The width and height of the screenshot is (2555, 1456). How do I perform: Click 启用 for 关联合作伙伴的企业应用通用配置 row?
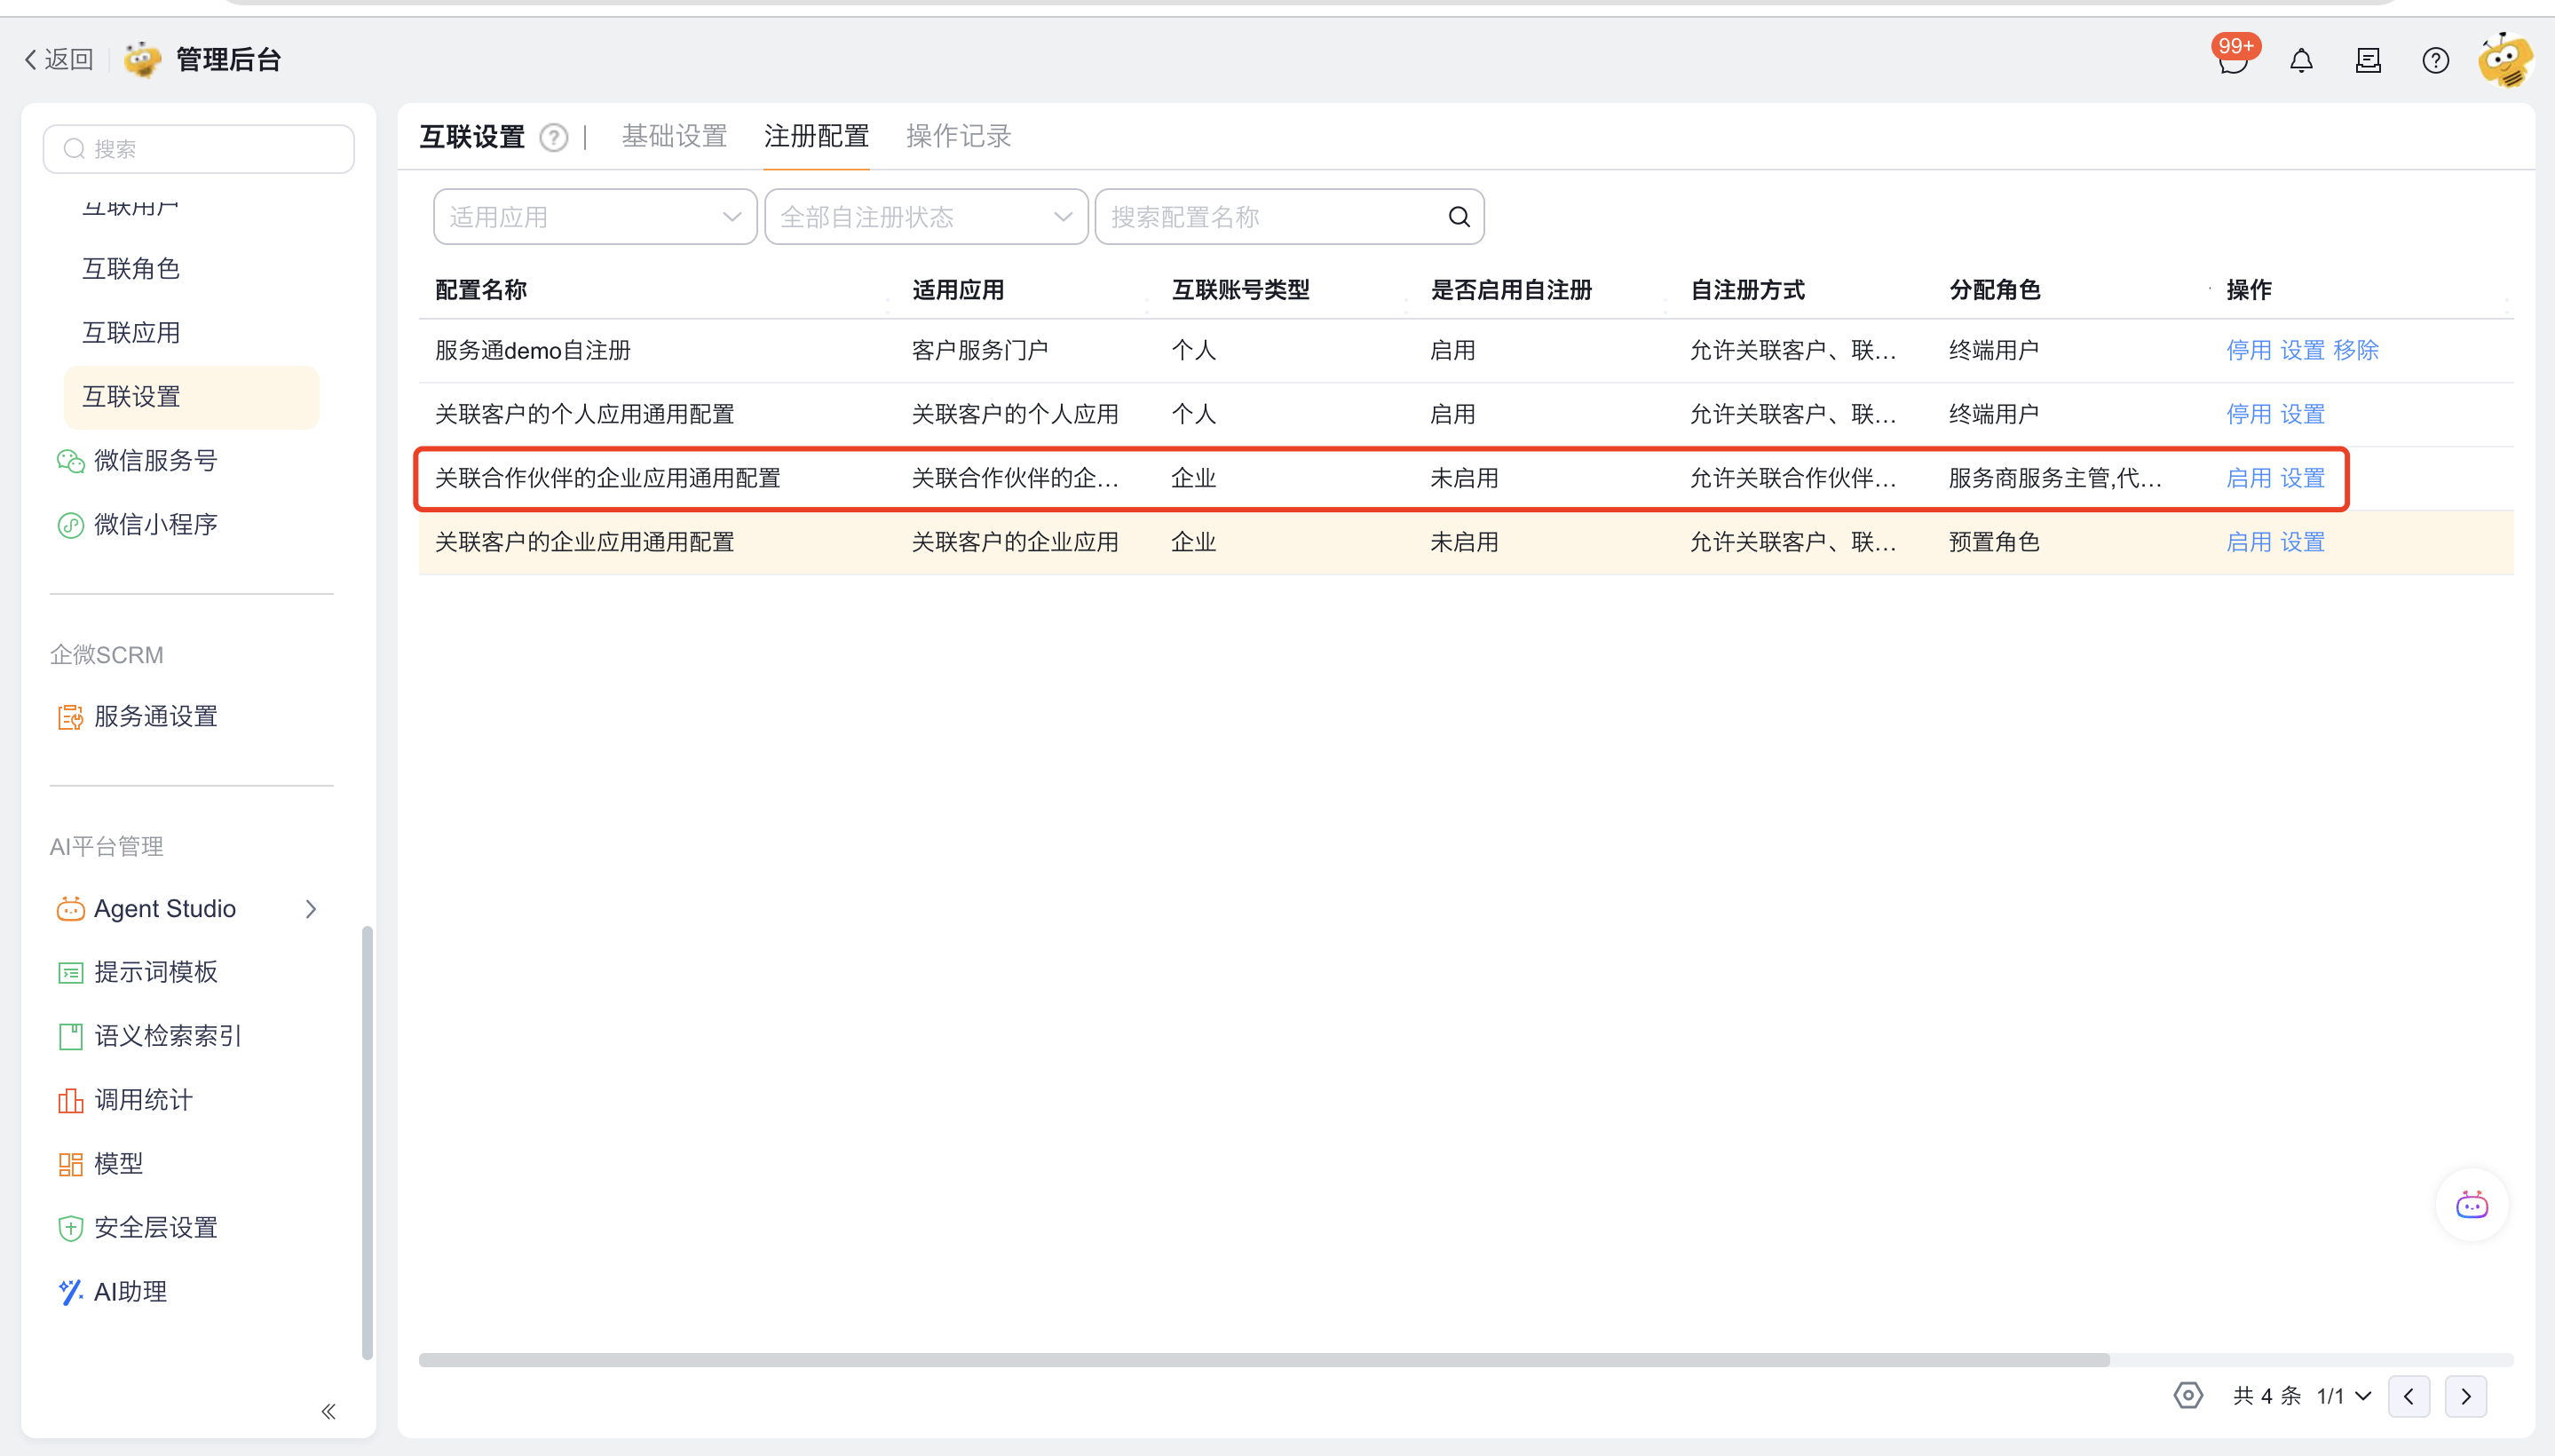pos(2248,478)
